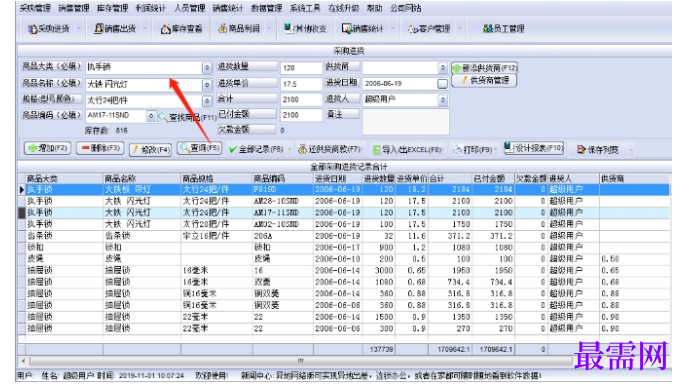686x387 pixels.
Task: Open the 公司网站 menu
Action: (x=406, y=8)
